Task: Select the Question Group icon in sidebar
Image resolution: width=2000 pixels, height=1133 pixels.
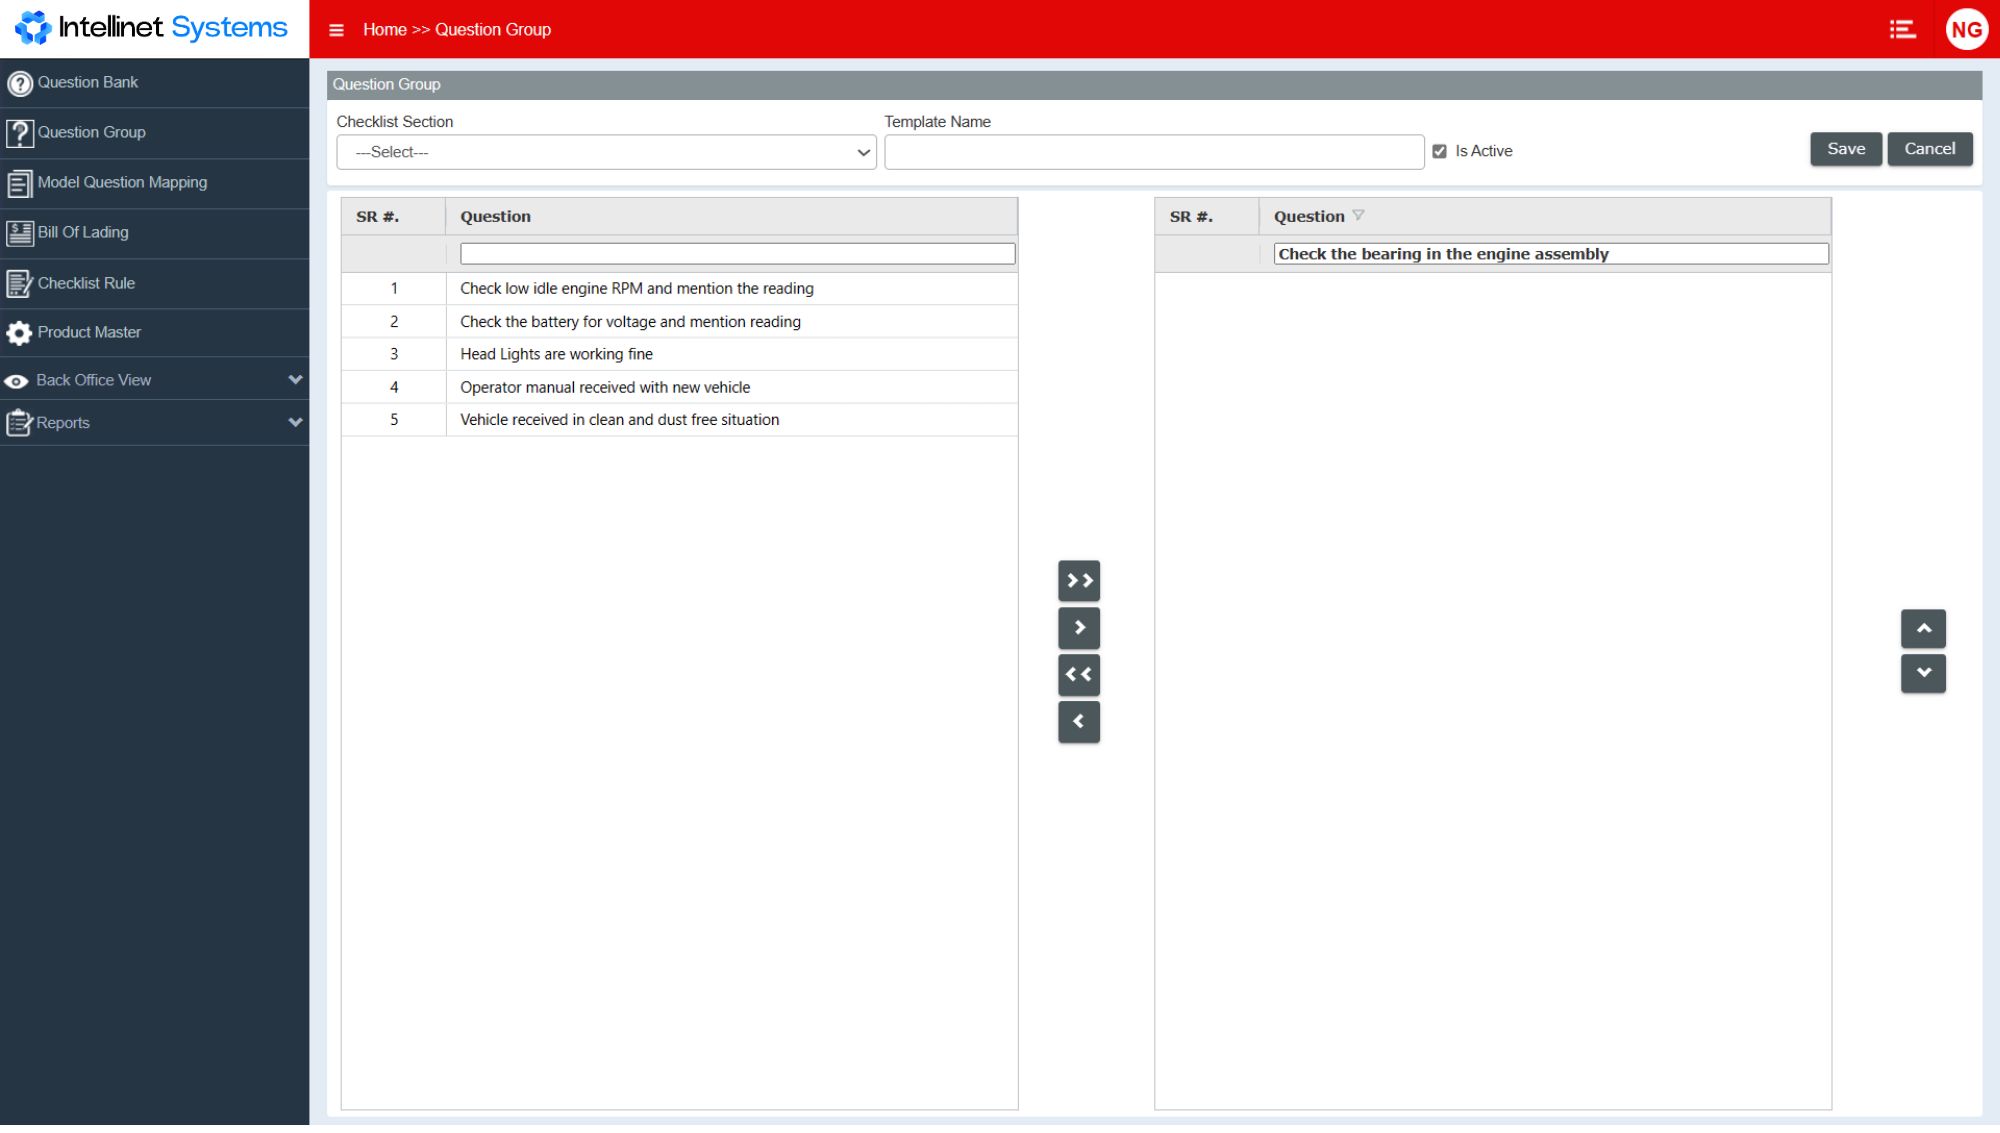Action: [x=21, y=132]
